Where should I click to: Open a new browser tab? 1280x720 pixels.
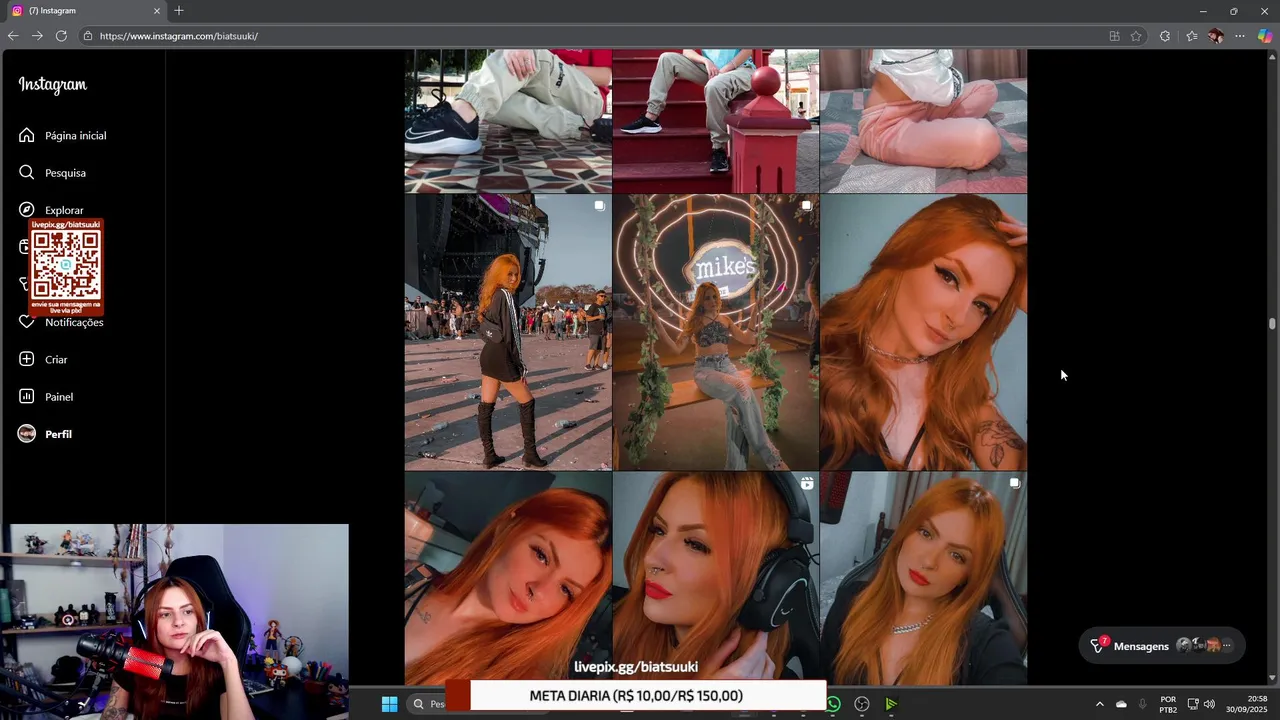coord(179,11)
